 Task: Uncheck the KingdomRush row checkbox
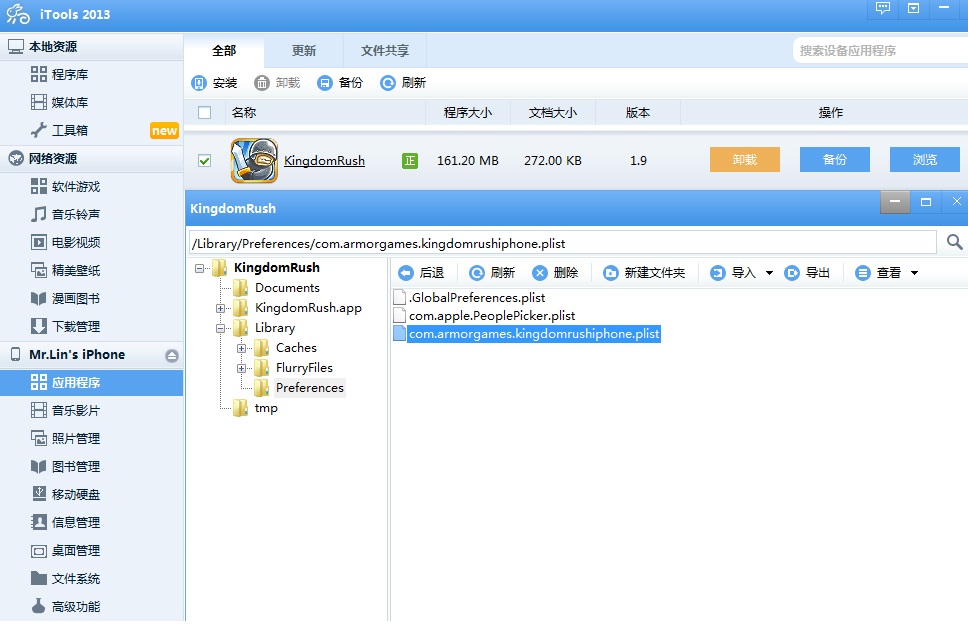[204, 160]
